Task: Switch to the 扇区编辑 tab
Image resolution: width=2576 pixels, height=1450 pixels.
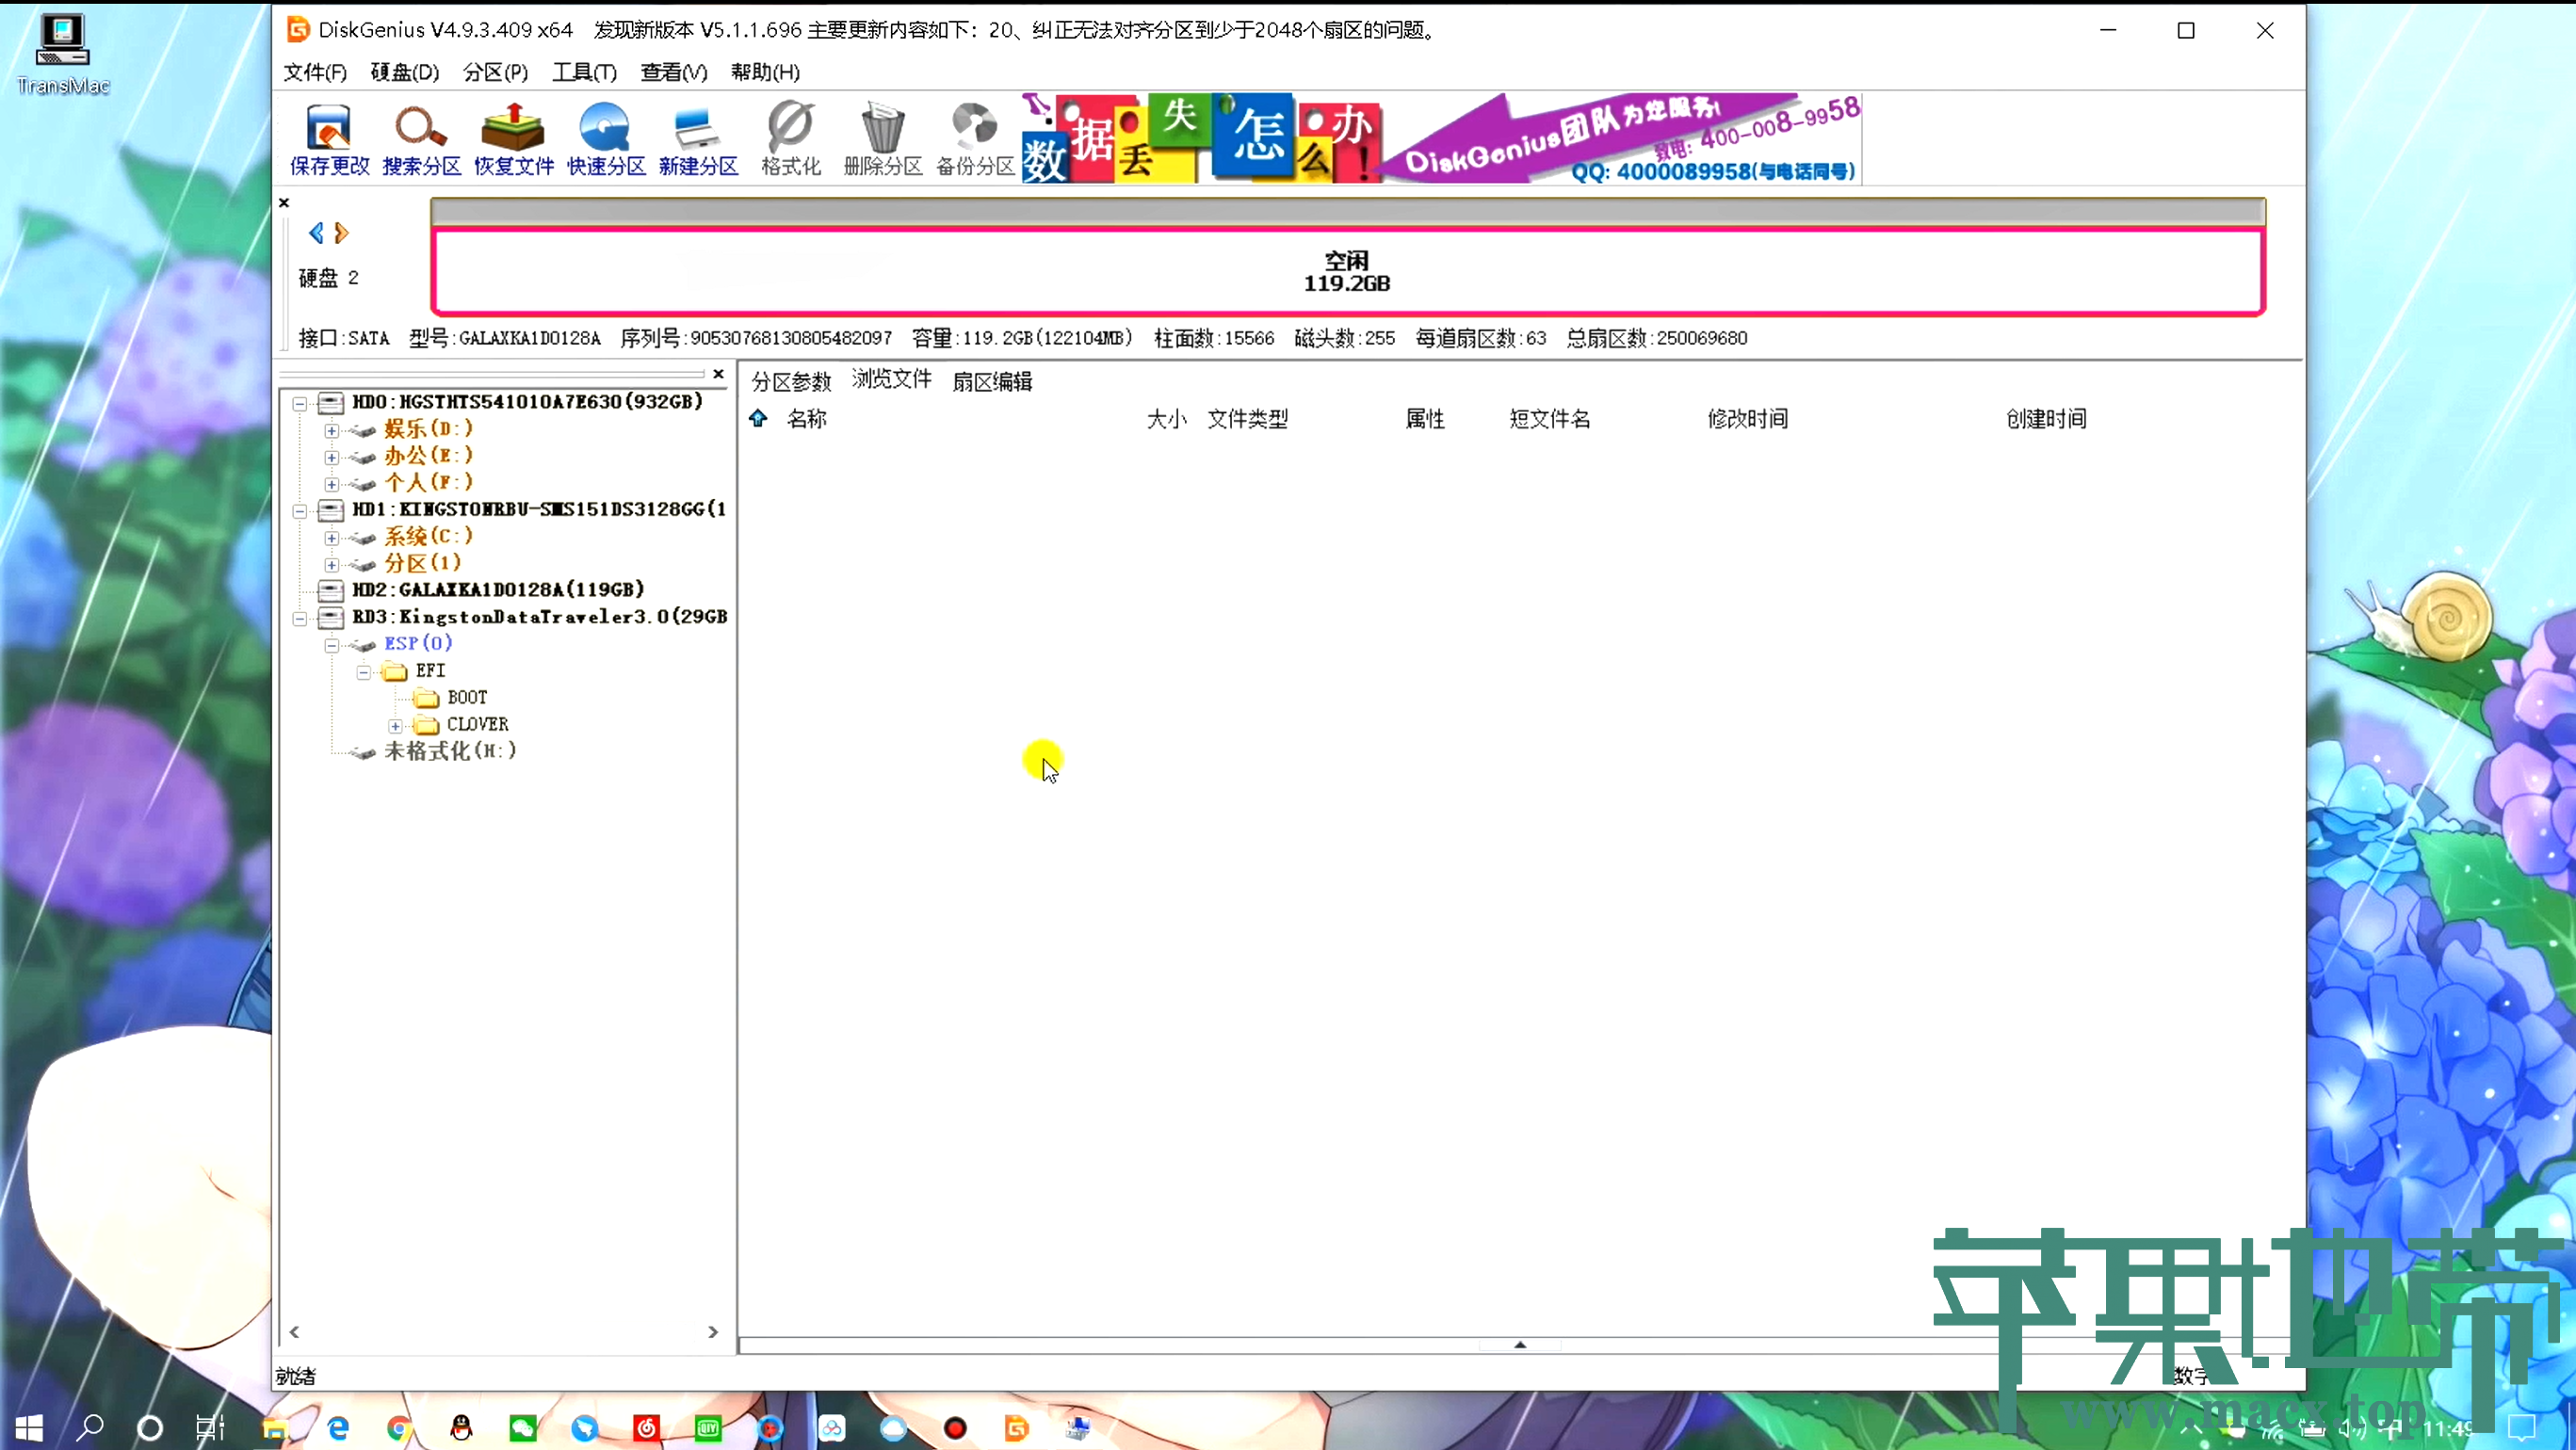Action: click(x=991, y=381)
